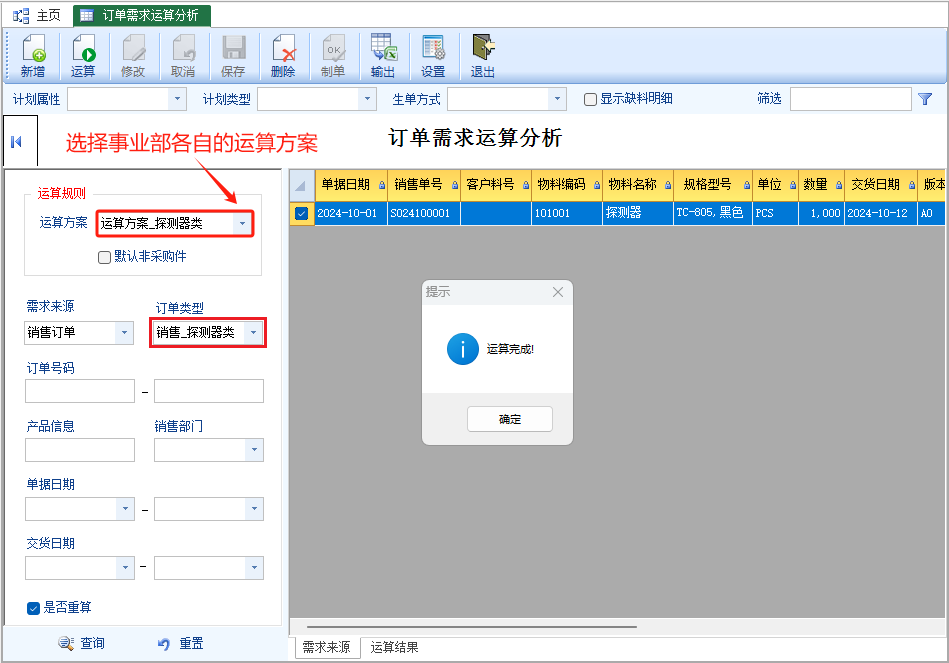Click cell PCS

coord(775,213)
